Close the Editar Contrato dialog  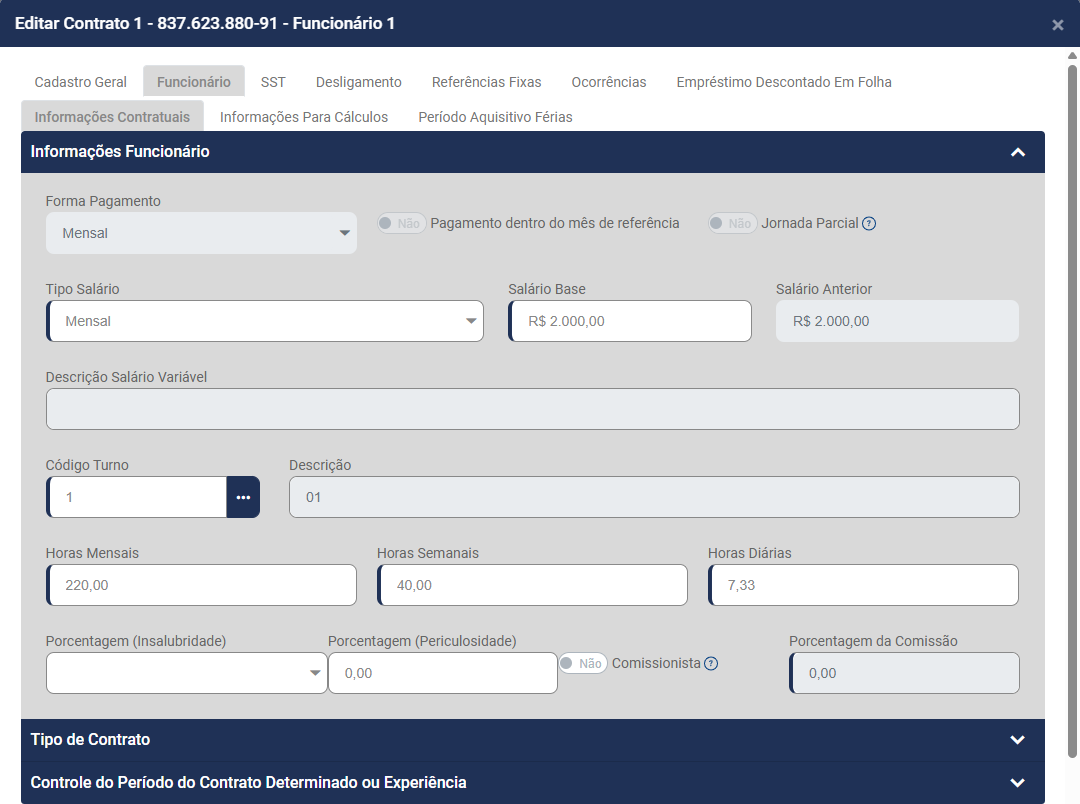coord(1057,25)
